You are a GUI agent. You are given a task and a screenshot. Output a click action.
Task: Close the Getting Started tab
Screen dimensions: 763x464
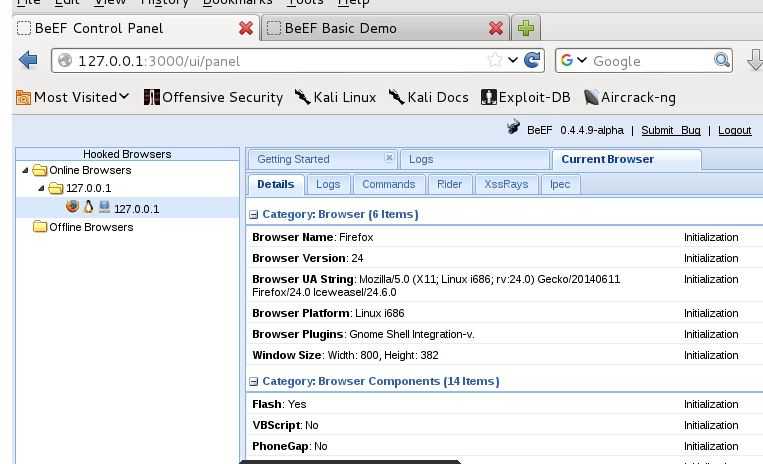click(389, 158)
